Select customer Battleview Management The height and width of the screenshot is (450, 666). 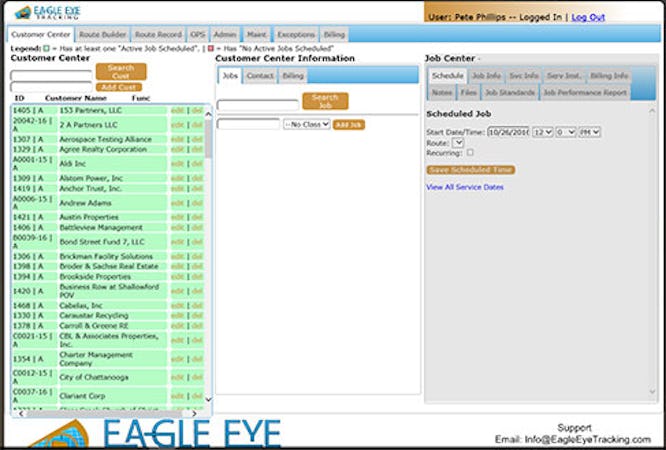(101, 227)
